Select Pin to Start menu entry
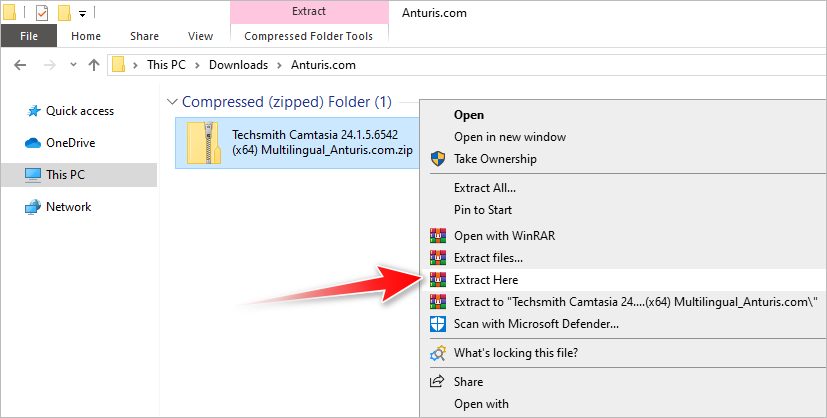The image size is (827, 418). point(482,209)
